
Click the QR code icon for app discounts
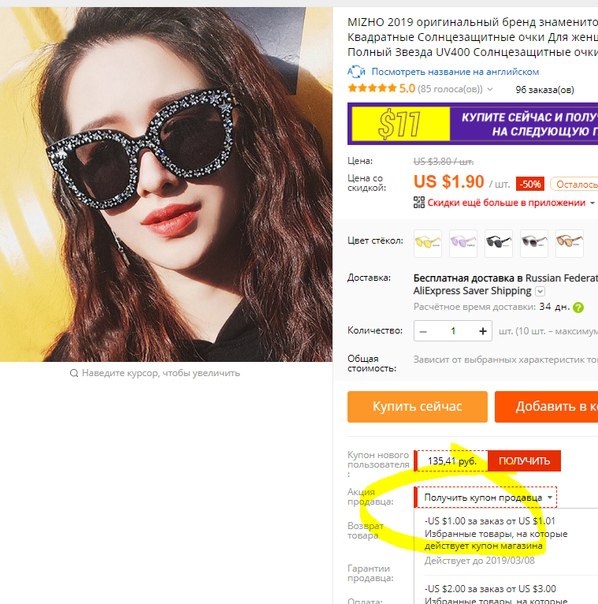(x=419, y=202)
